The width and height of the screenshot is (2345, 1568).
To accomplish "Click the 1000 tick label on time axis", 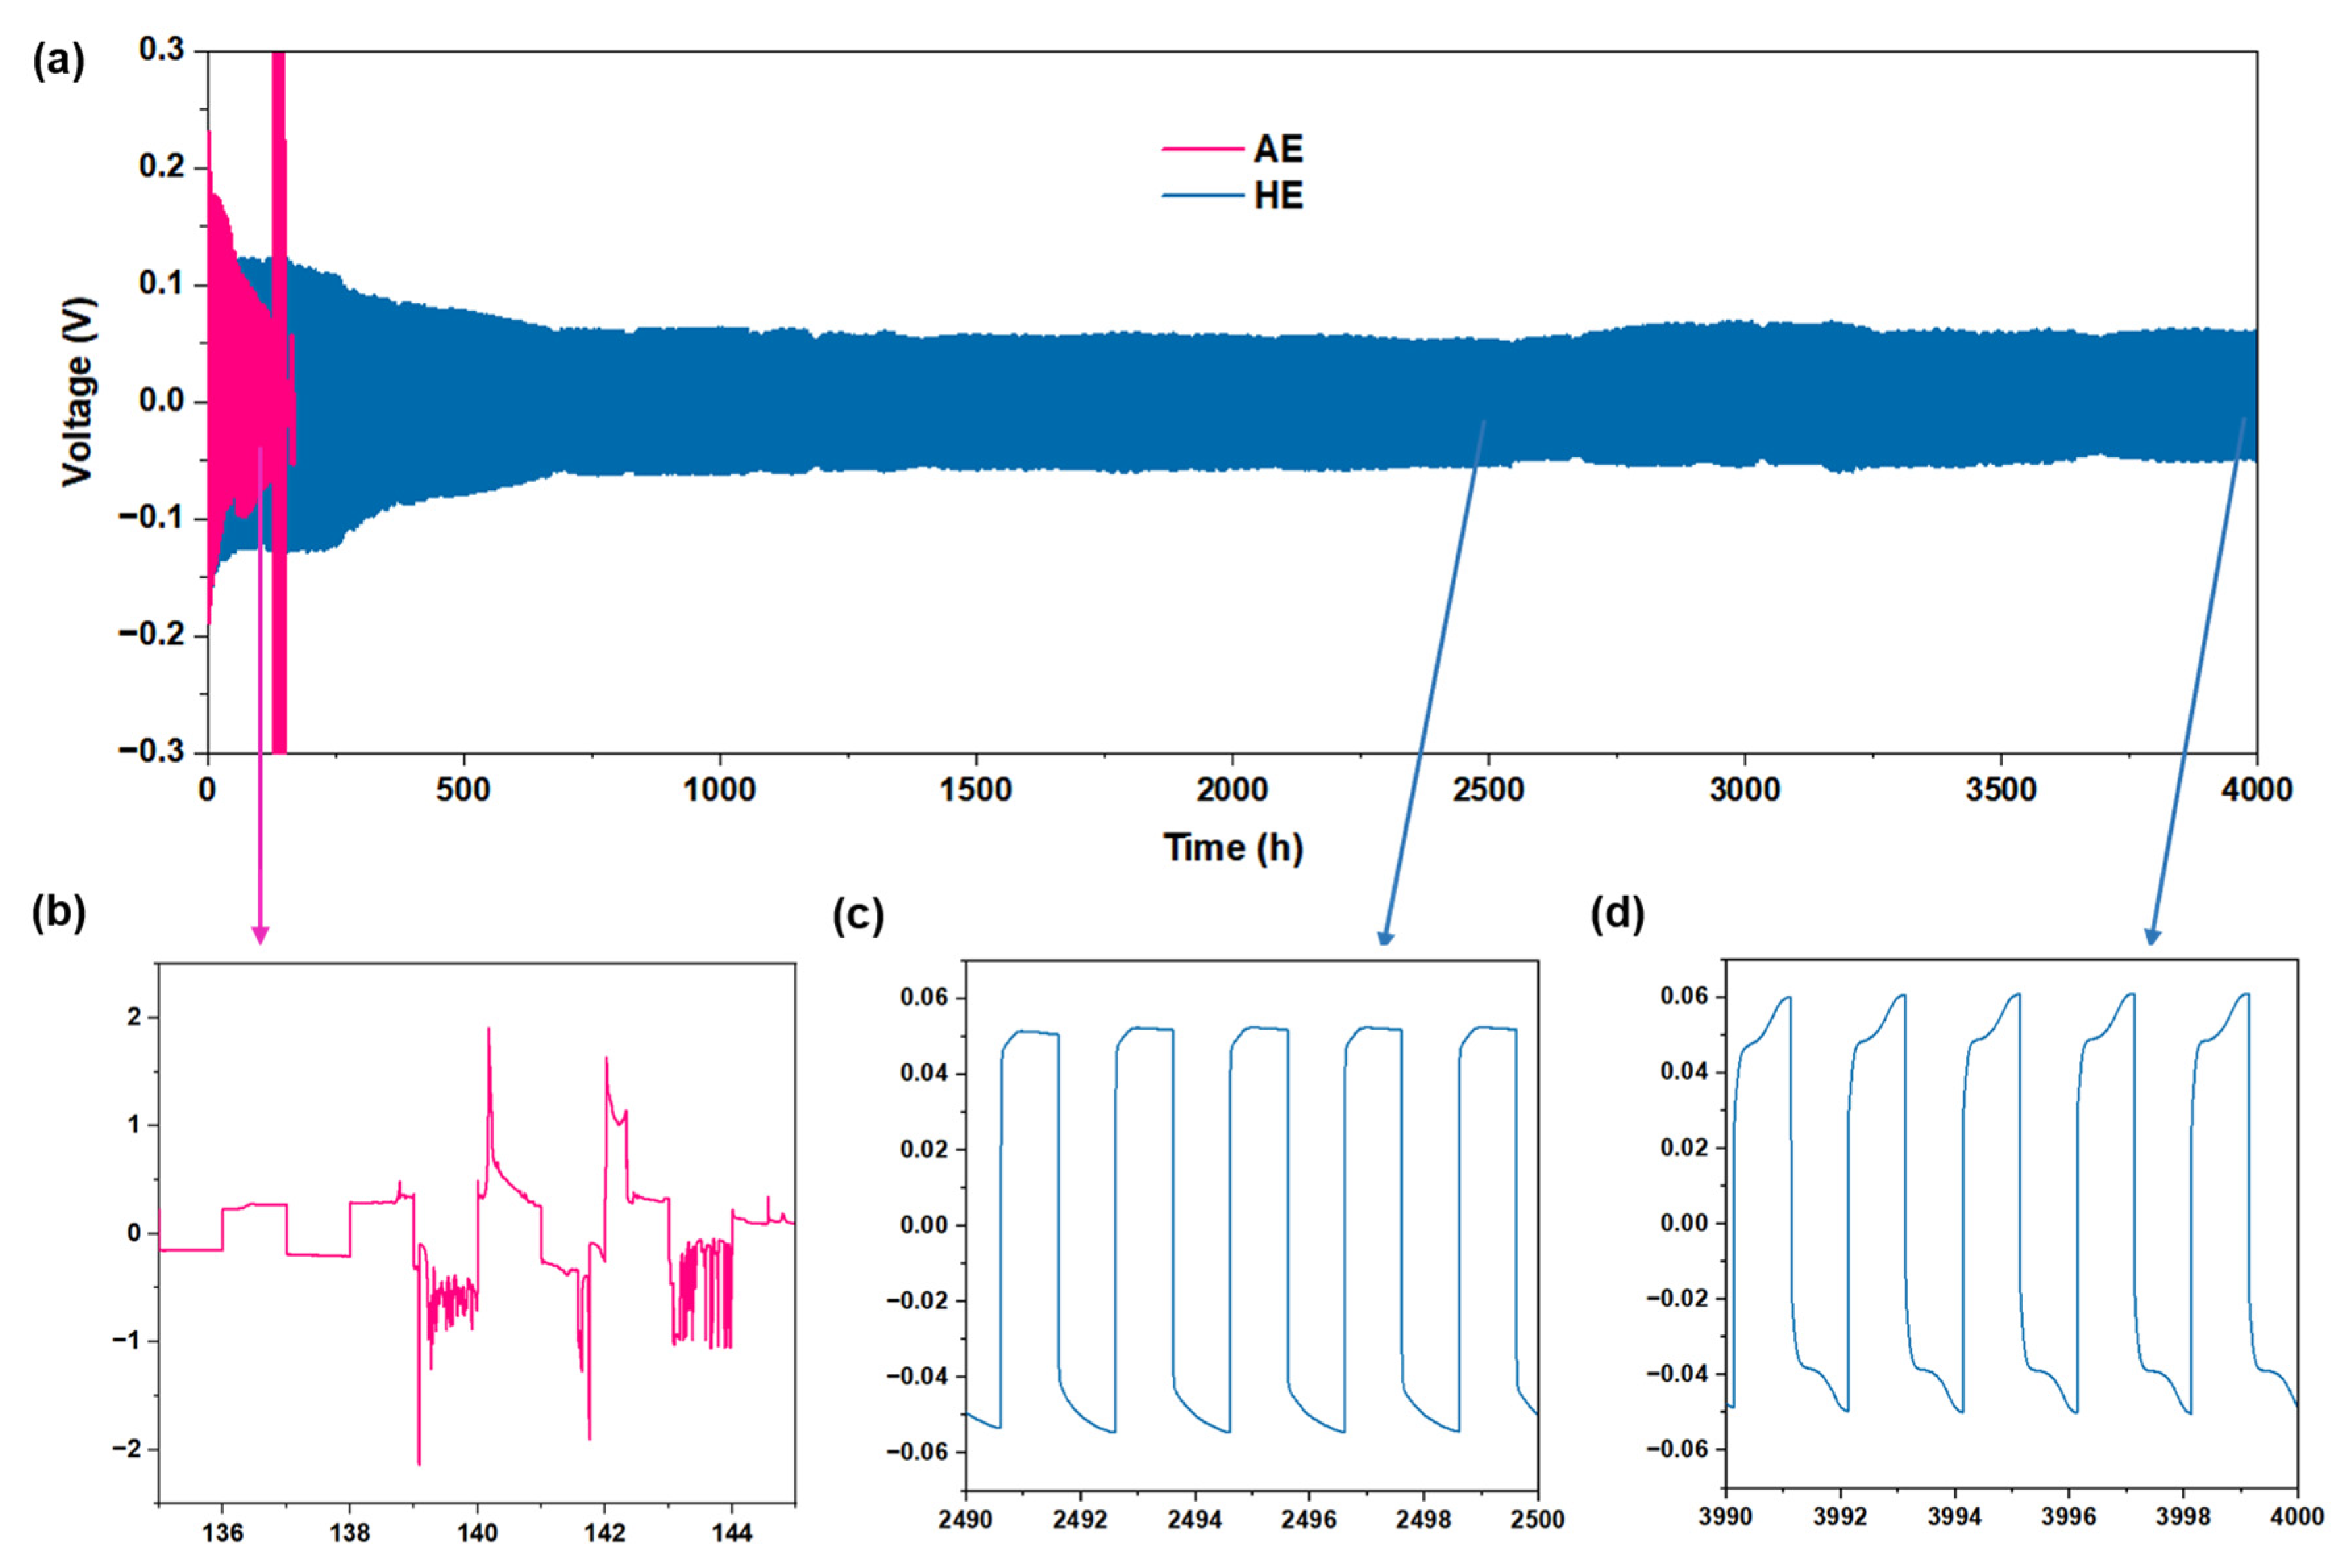I will click(x=719, y=790).
